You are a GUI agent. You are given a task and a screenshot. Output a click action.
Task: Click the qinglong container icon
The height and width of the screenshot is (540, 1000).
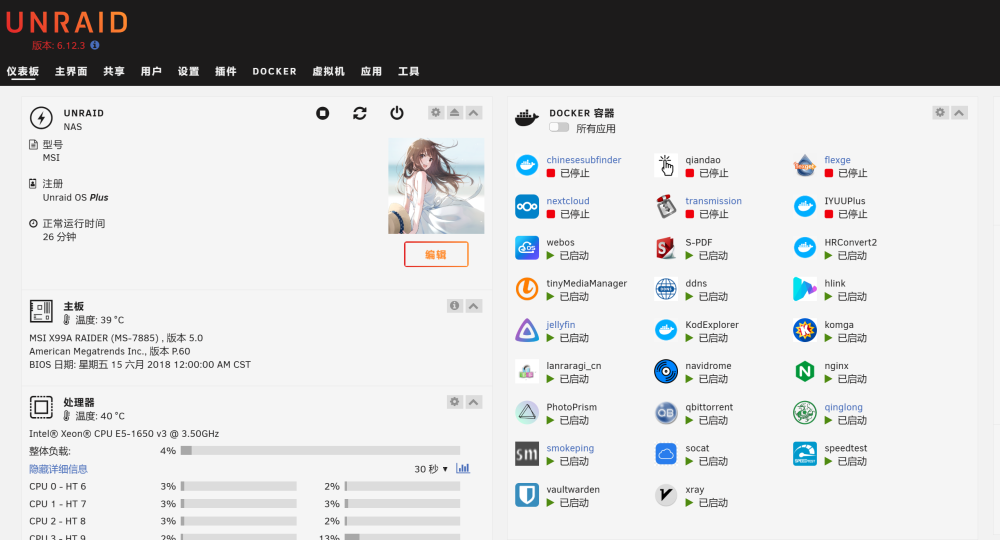click(x=805, y=412)
